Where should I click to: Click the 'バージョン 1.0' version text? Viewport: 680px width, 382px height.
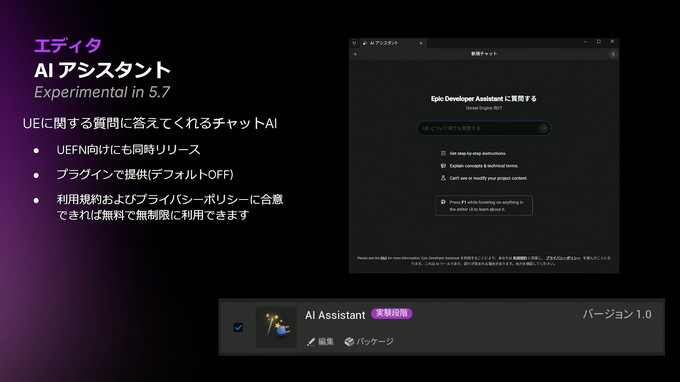click(x=617, y=314)
